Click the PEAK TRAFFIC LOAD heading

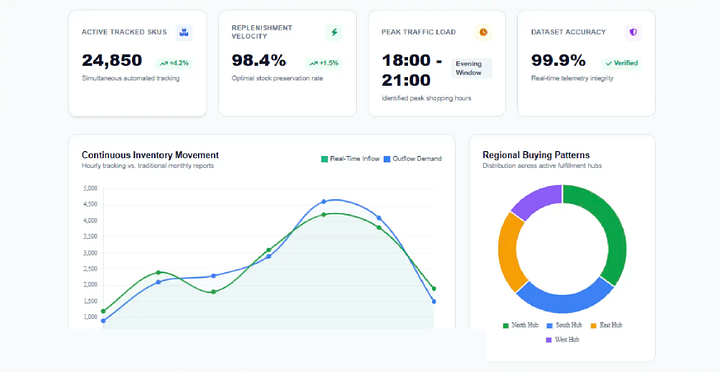click(x=419, y=32)
